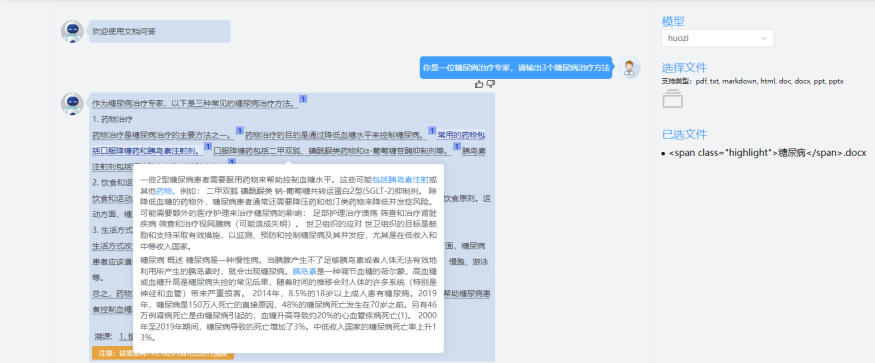Click the 1. 药物治疗 heading in the answer
The image size is (875, 363).
pos(112,119)
